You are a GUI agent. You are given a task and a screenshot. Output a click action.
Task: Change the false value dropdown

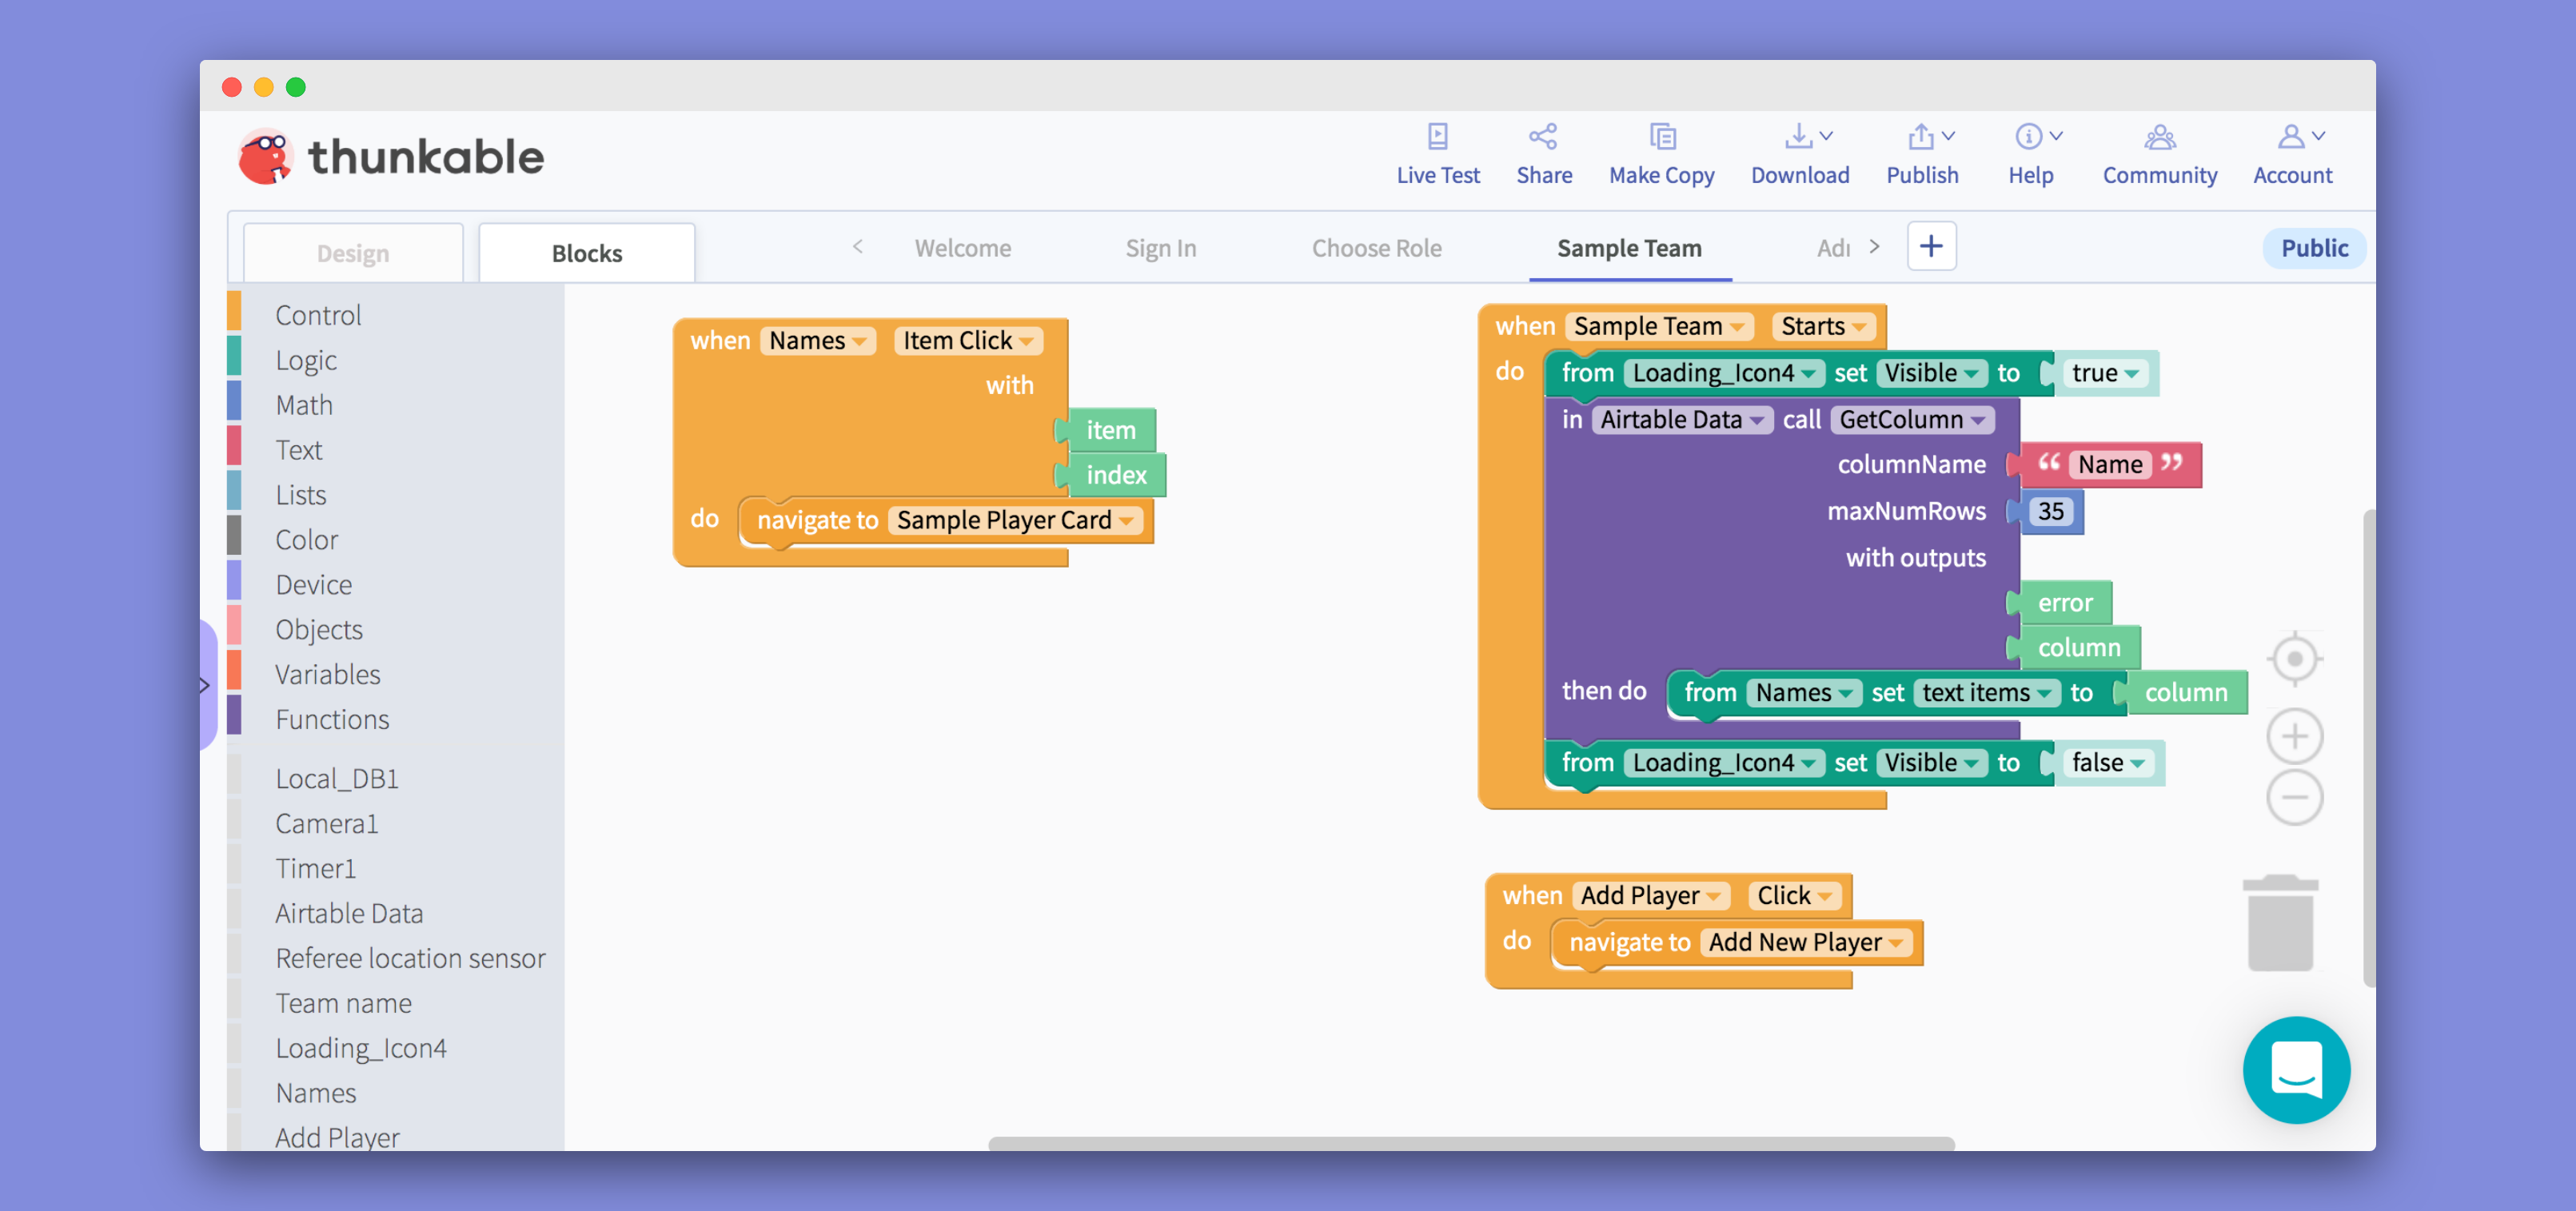pyautogui.click(x=2107, y=763)
